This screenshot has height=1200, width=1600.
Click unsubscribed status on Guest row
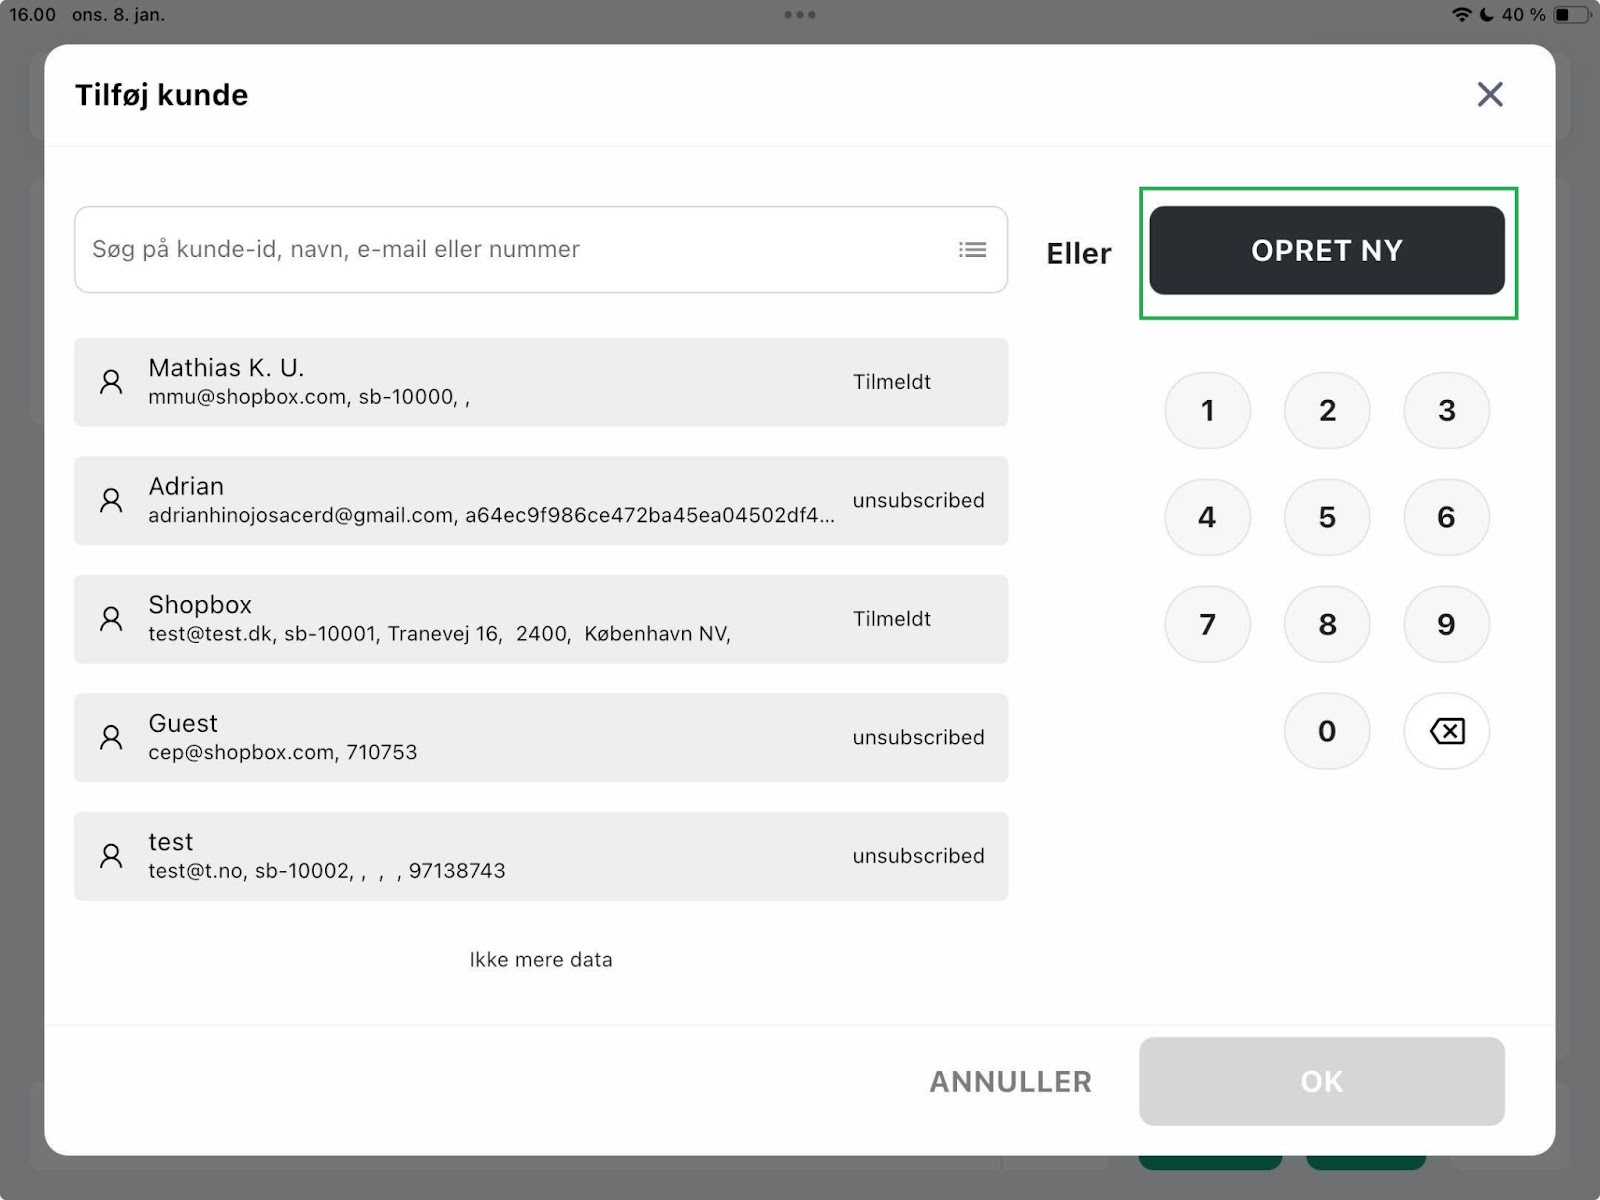coord(918,737)
